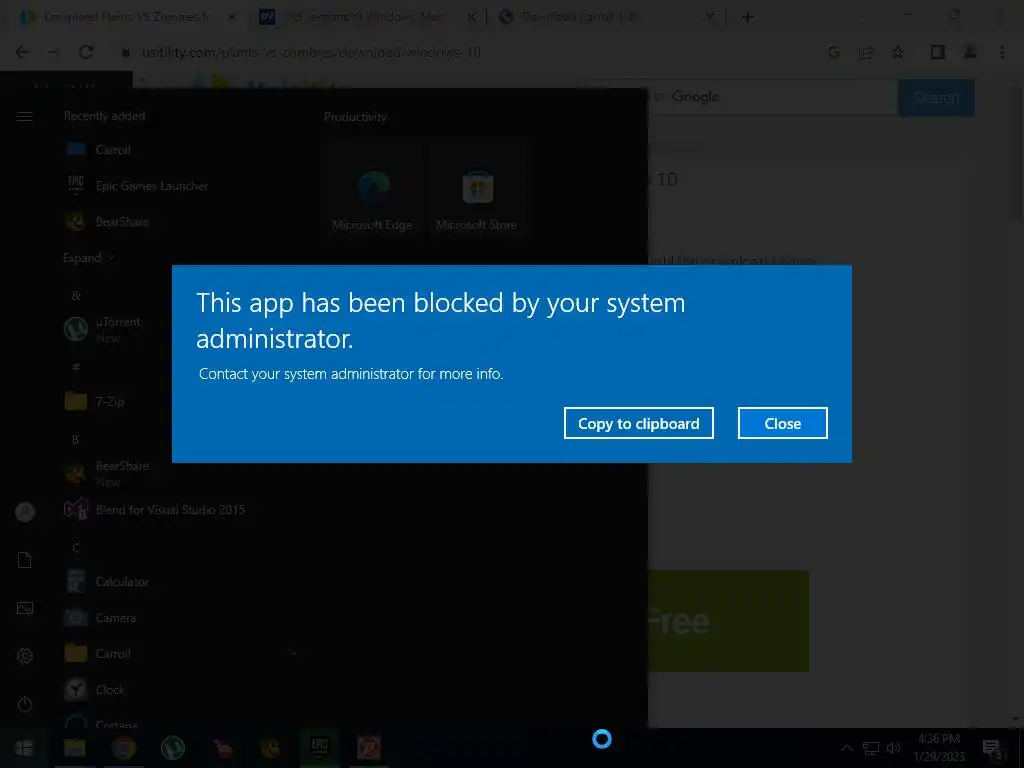
Task: Show hidden system tray icons
Action: (846, 748)
